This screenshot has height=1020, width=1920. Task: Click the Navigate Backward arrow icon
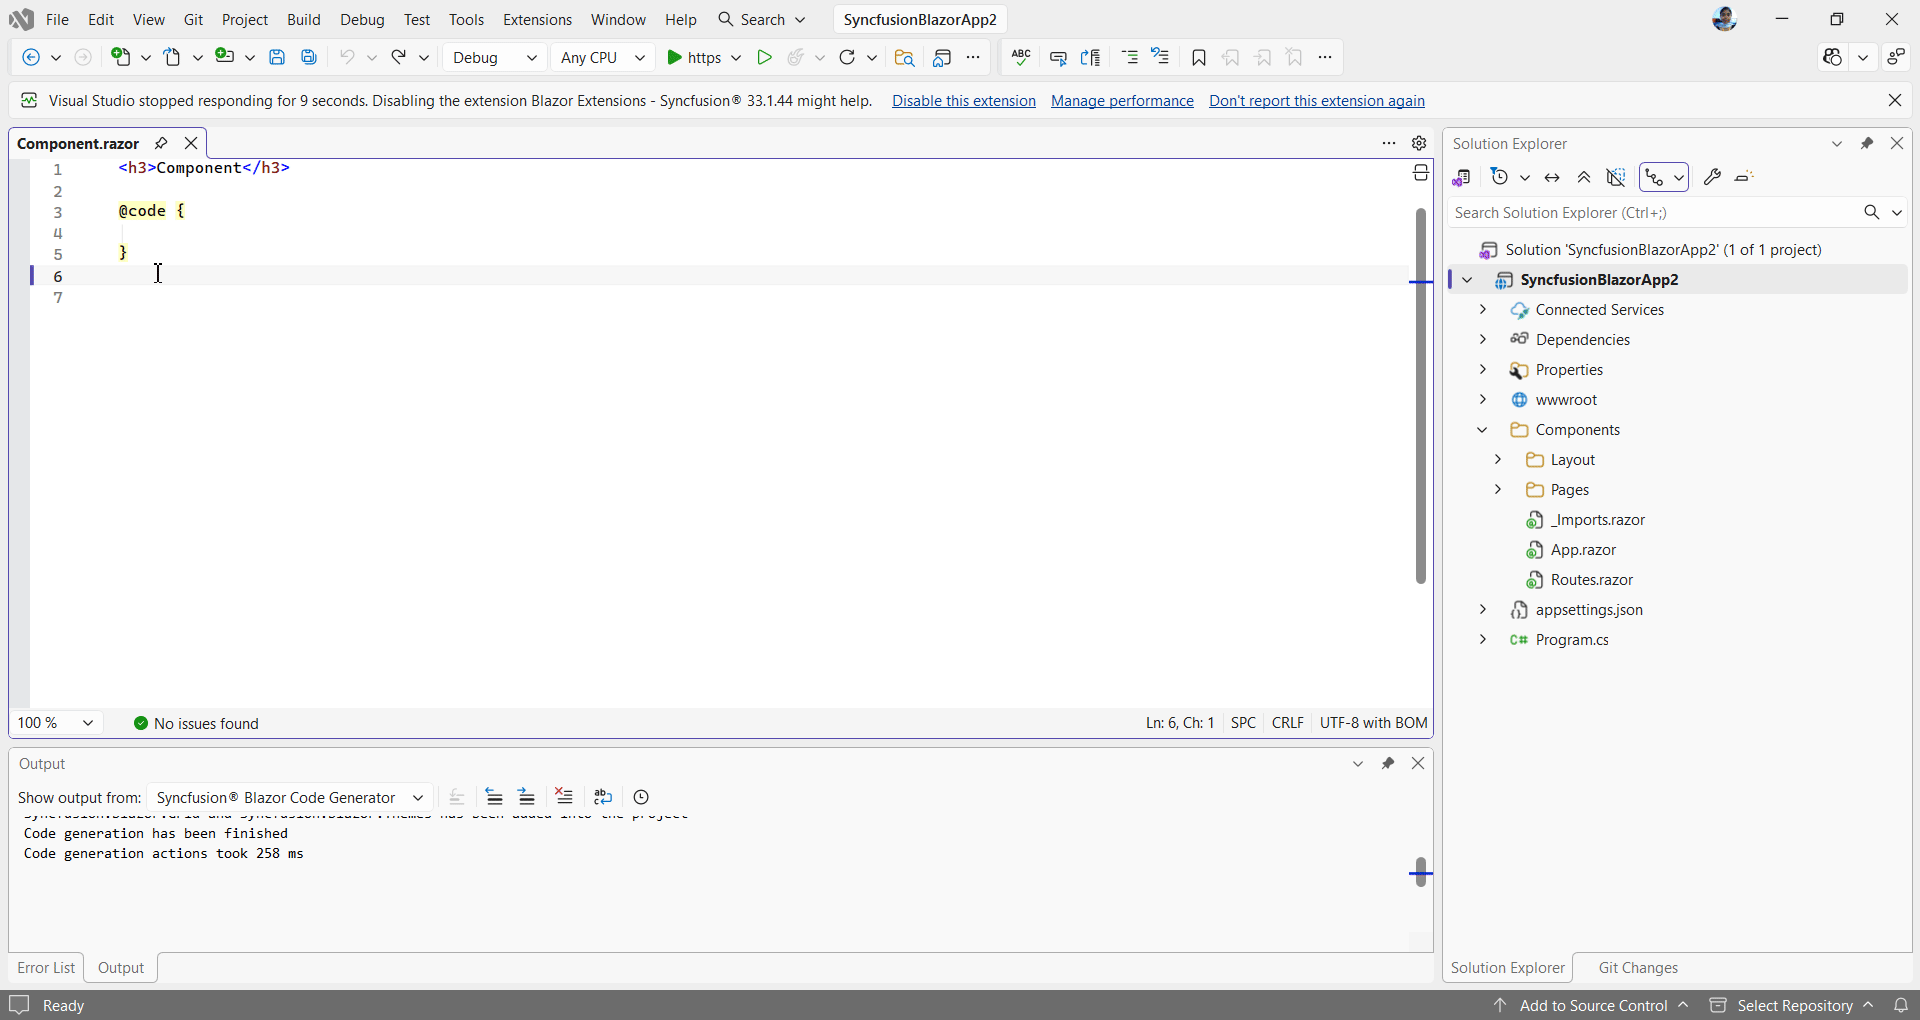(x=32, y=58)
